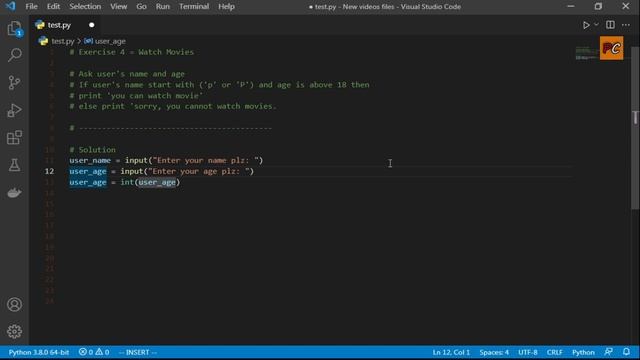Viewport: 640px width, 360px height.
Task: Click the code minimap preview
Action: coord(586,53)
